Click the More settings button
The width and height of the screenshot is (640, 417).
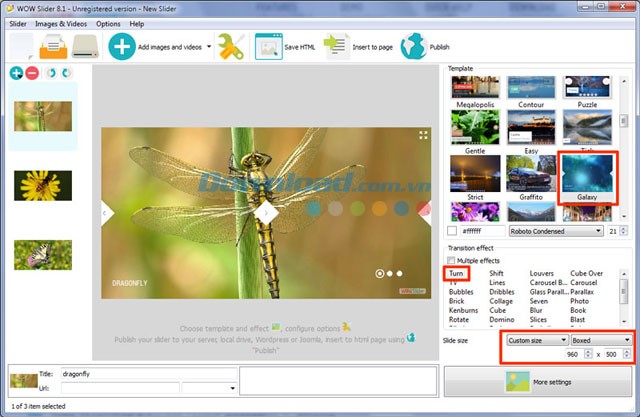(540, 382)
